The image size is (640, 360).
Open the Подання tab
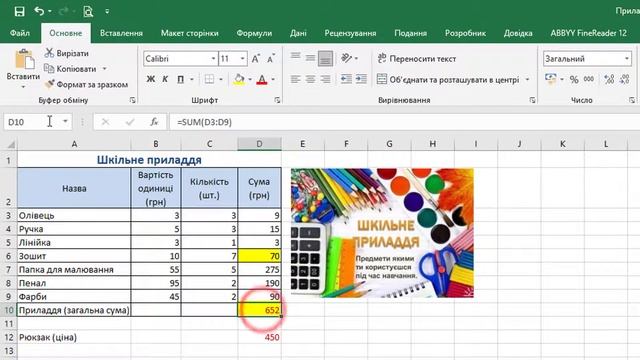[410, 33]
